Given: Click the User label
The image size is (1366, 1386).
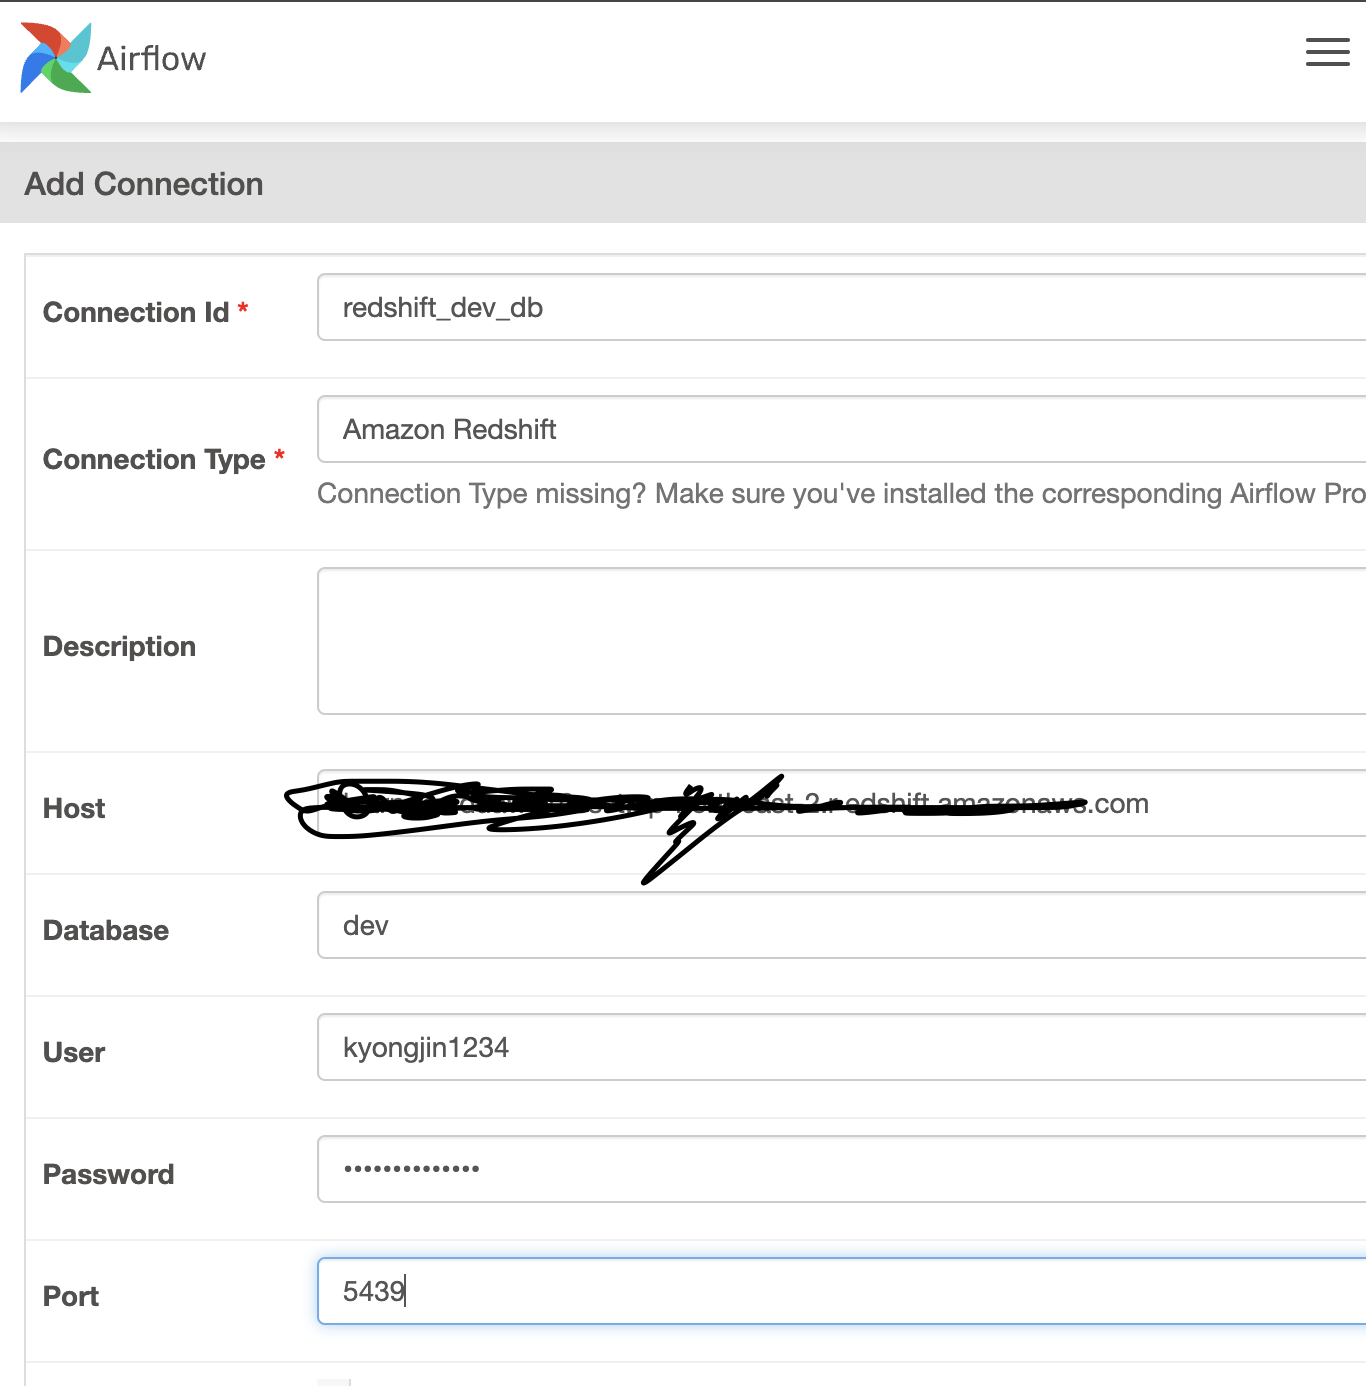Looking at the screenshot, I should pyautogui.click(x=74, y=1052).
